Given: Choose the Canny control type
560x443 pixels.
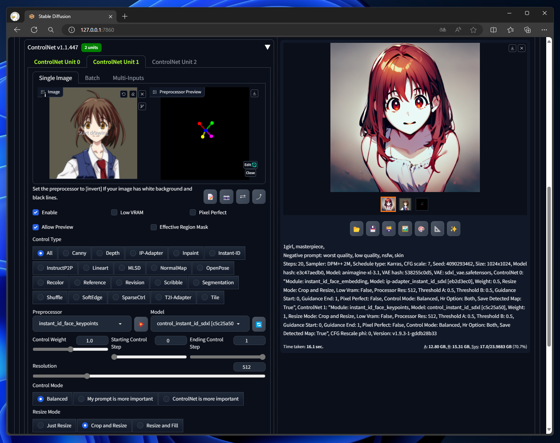Looking at the screenshot, I should click(75, 253).
